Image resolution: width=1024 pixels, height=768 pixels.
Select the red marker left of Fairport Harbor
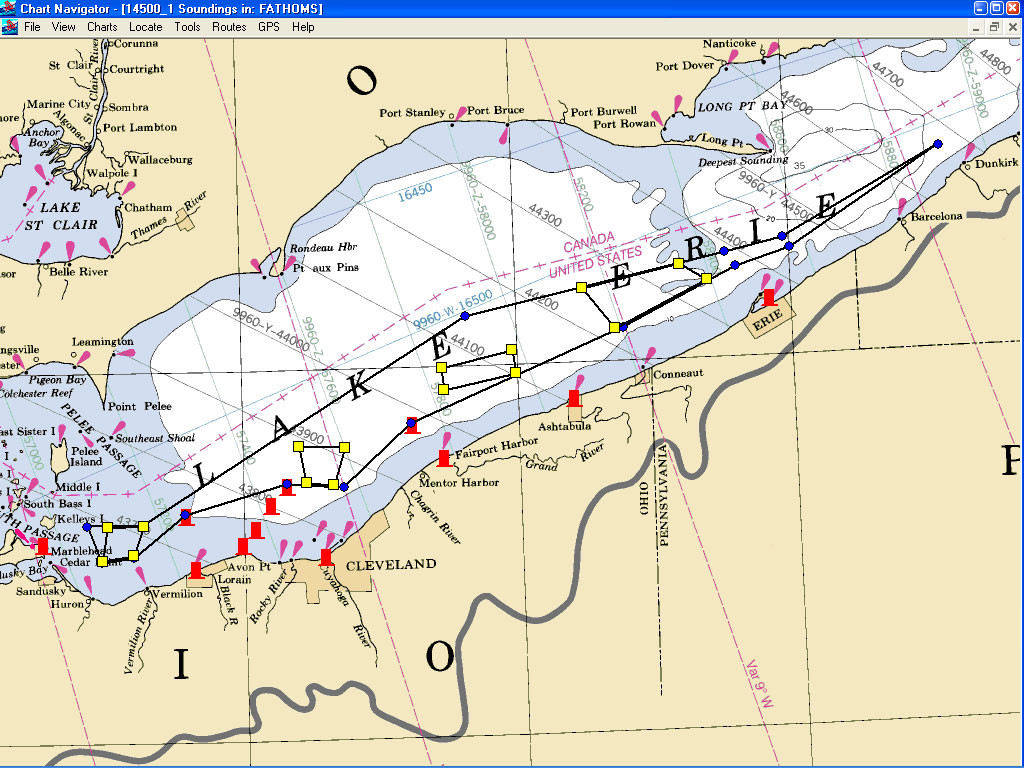(444, 458)
